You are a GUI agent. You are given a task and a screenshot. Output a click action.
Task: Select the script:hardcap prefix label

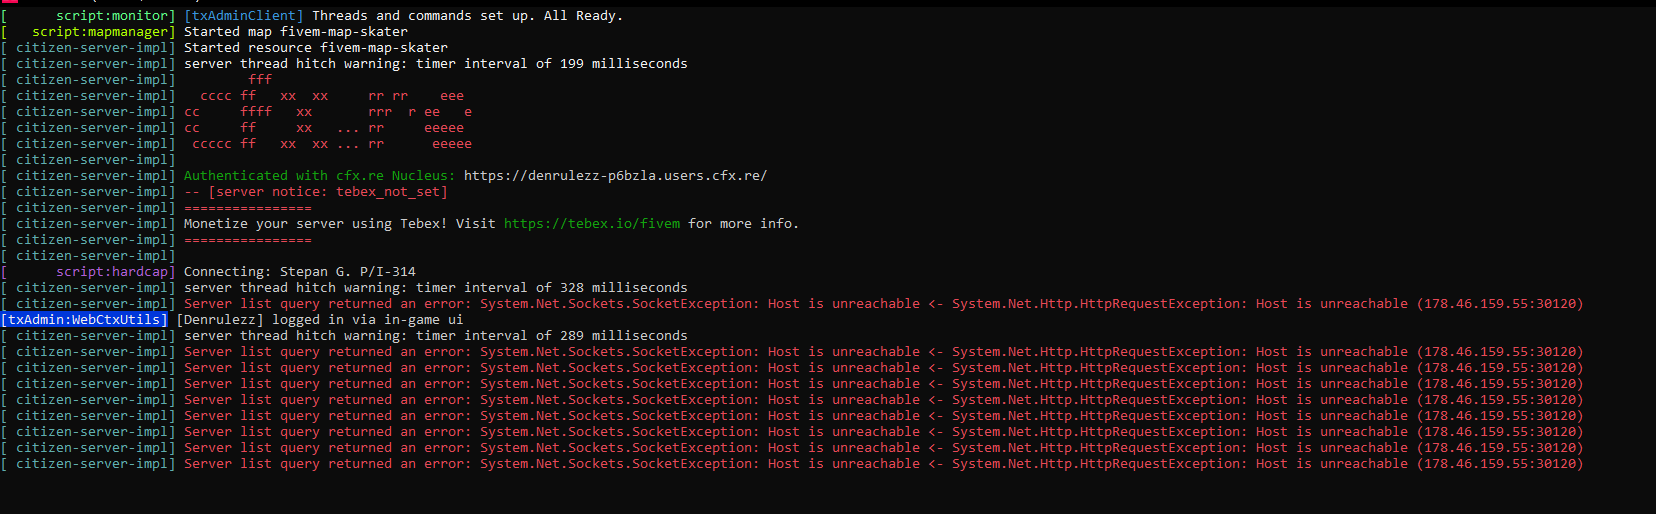[114, 272]
